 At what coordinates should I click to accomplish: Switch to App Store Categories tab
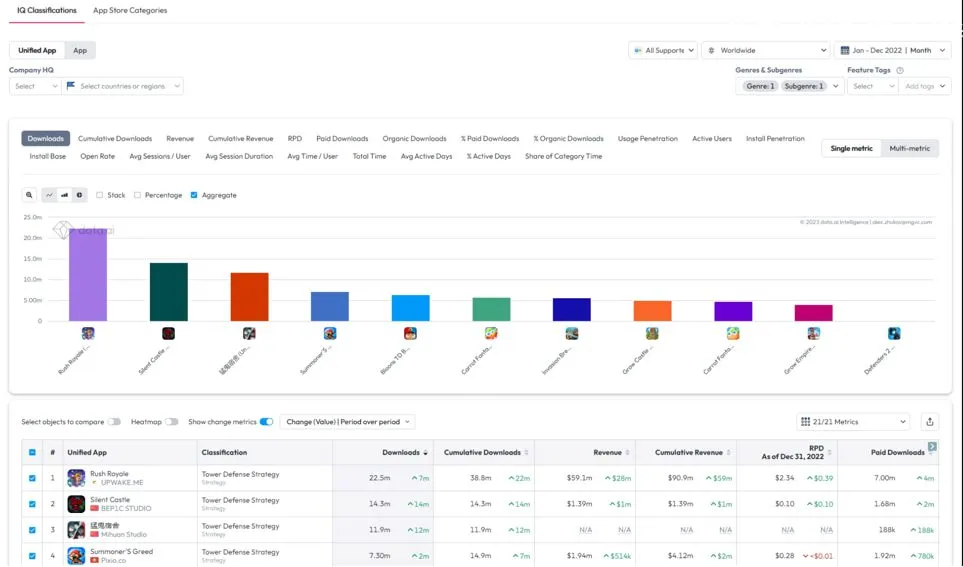pos(130,10)
